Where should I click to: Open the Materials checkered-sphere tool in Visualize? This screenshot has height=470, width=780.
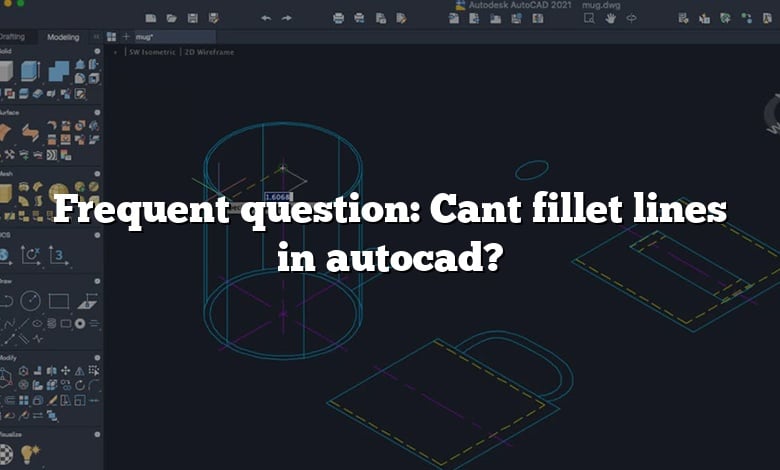[x=6, y=454]
